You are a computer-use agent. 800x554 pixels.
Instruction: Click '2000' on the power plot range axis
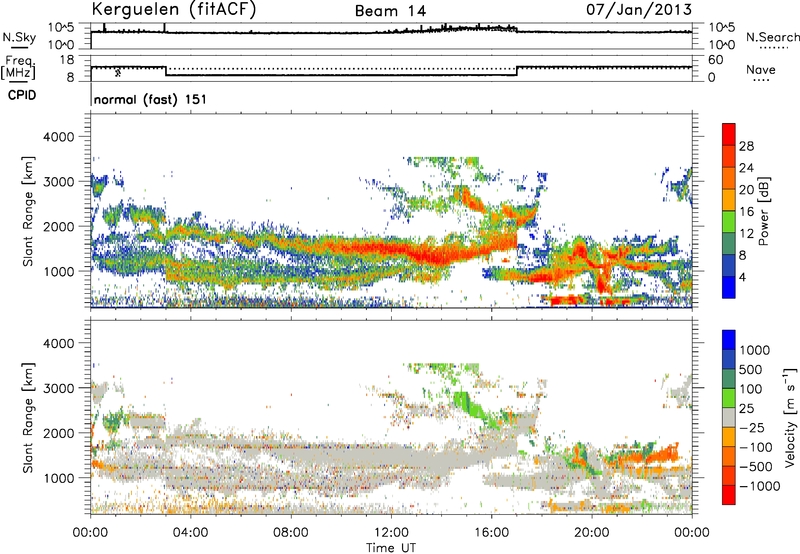point(58,226)
